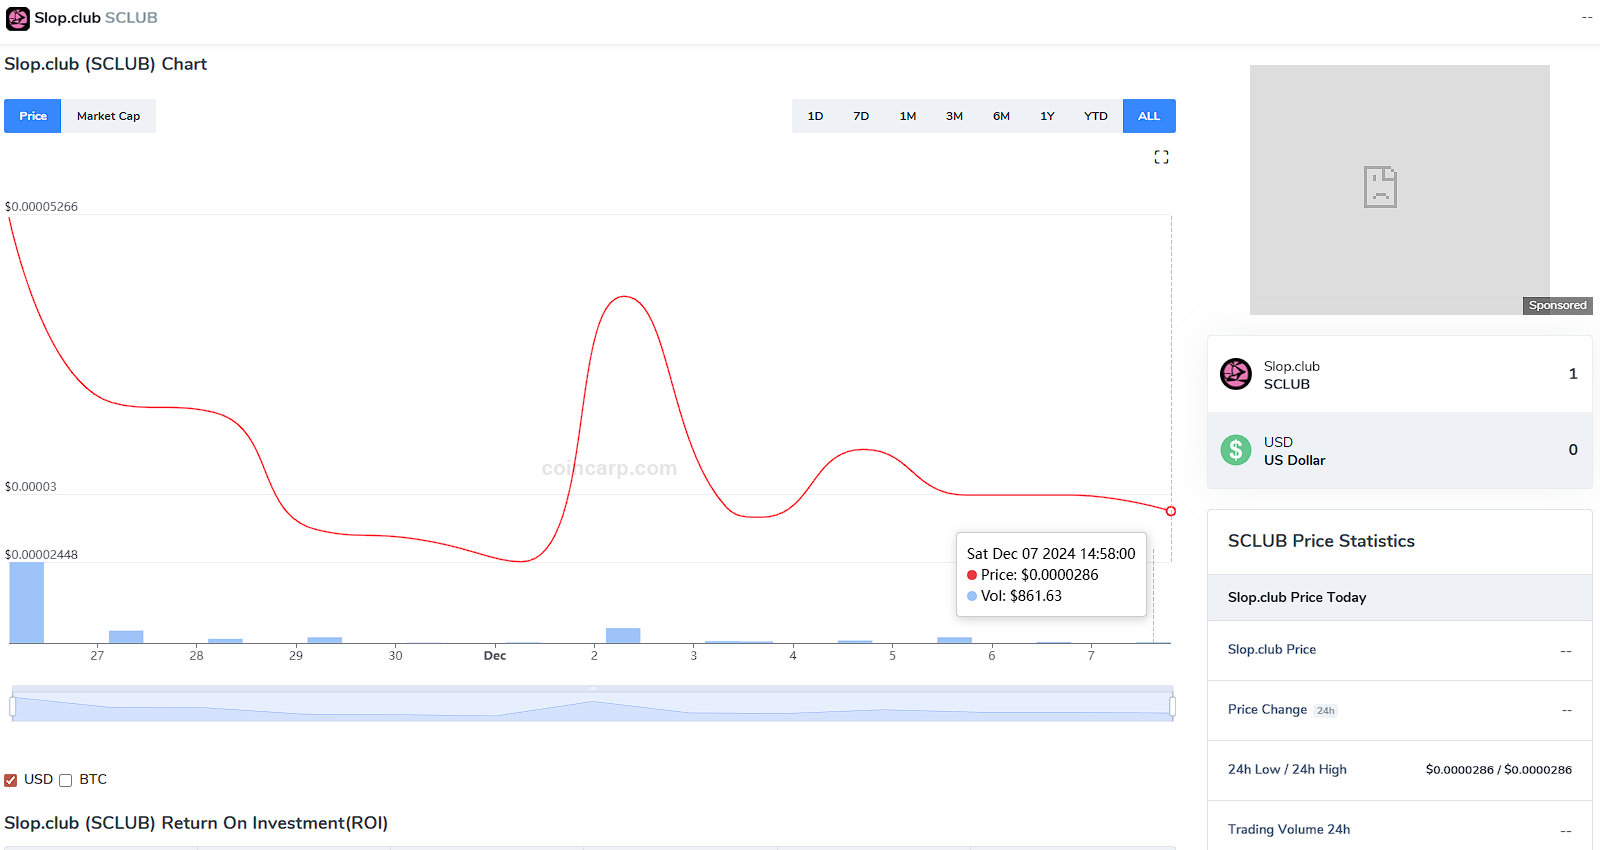Enable the BTC currency checkbox
The image size is (1600, 850).
66,780
